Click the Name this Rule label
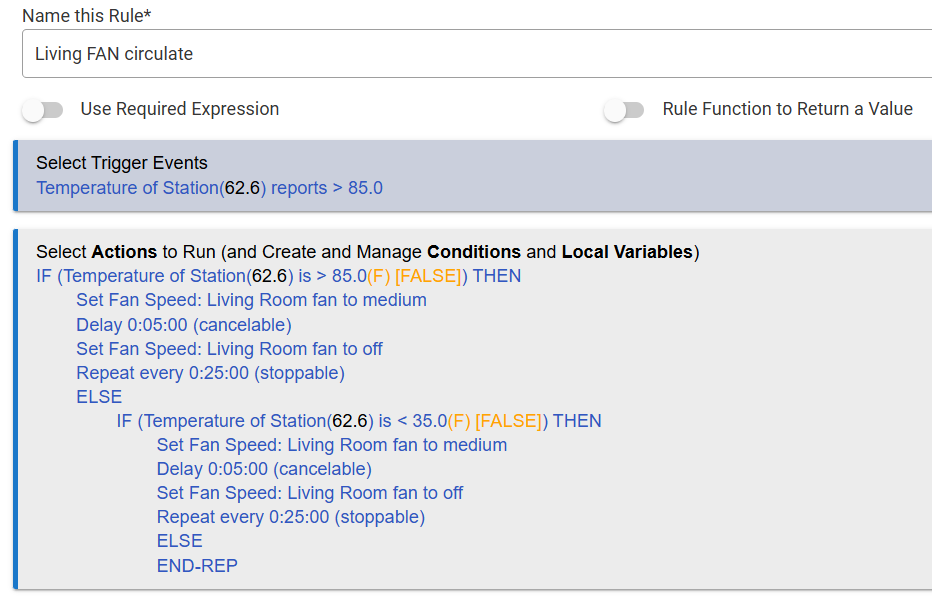This screenshot has width=932, height=606. (x=87, y=15)
